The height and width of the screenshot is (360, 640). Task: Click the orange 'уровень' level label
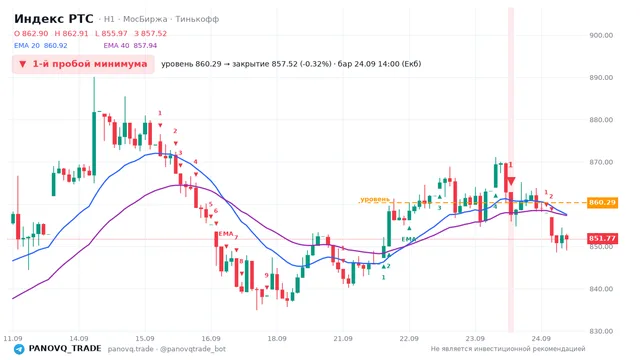375,199
